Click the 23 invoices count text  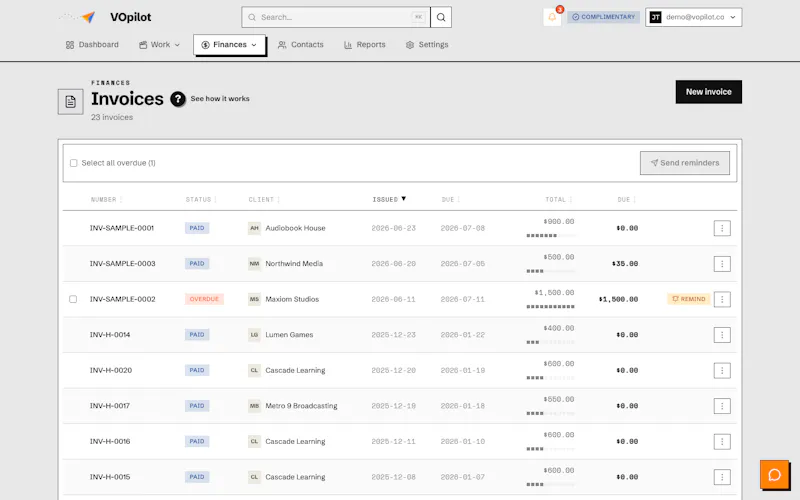pyautogui.click(x=112, y=117)
